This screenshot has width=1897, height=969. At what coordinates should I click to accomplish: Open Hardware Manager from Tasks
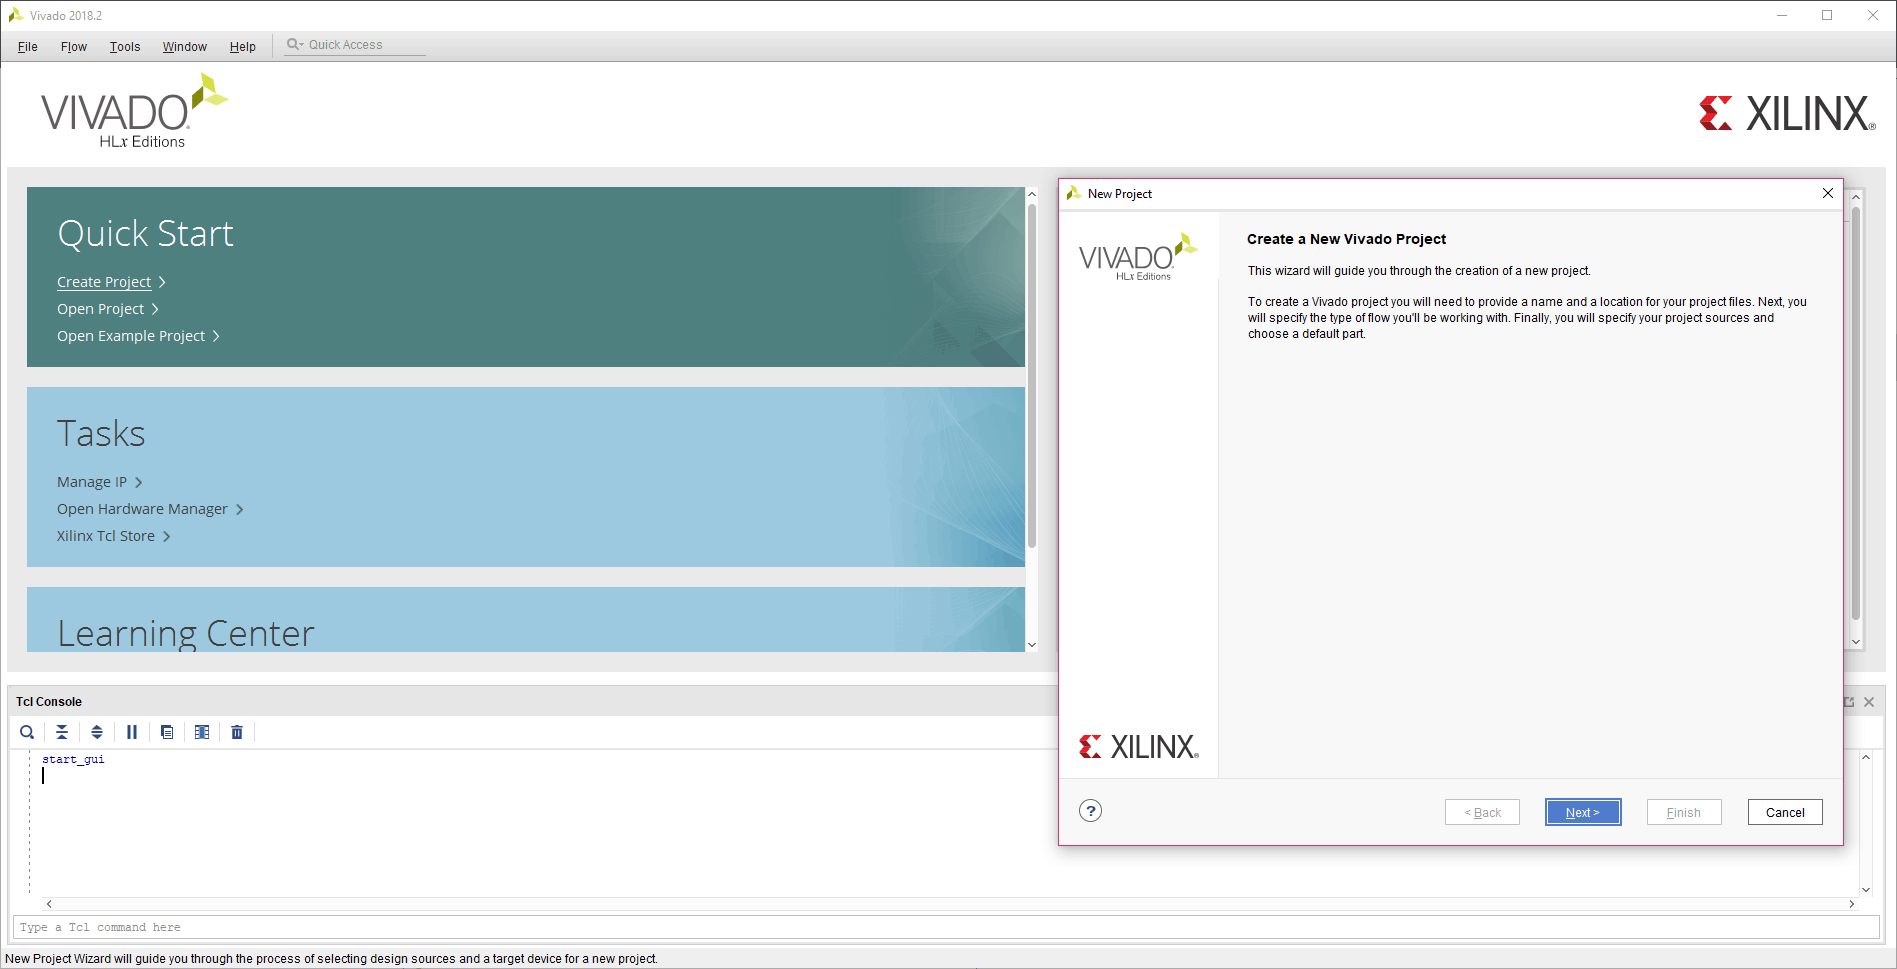(142, 509)
